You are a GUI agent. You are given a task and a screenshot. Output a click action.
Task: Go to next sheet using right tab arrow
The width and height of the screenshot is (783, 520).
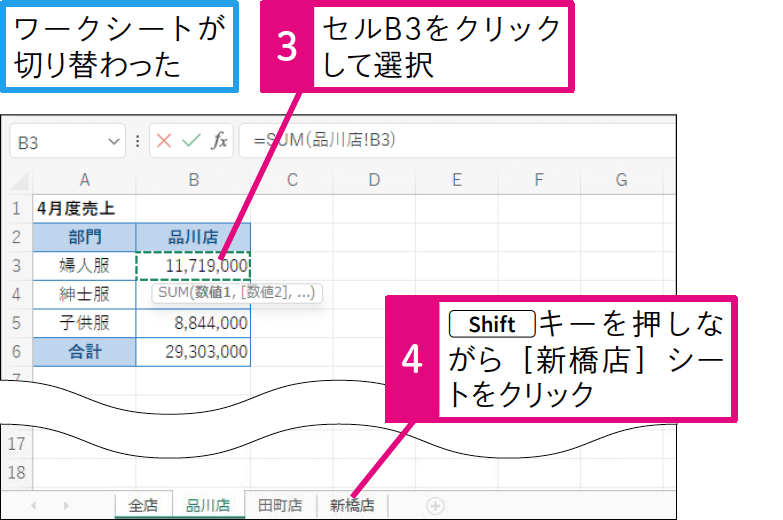(x=66, y=506)
